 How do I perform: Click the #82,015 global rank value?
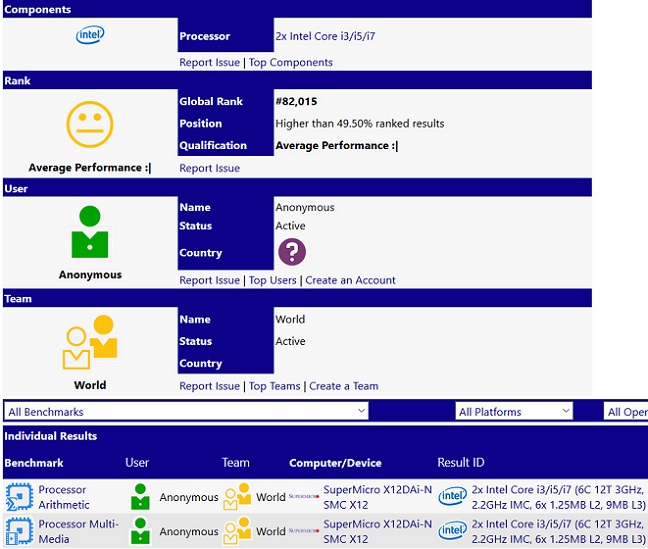click(296, 102)
